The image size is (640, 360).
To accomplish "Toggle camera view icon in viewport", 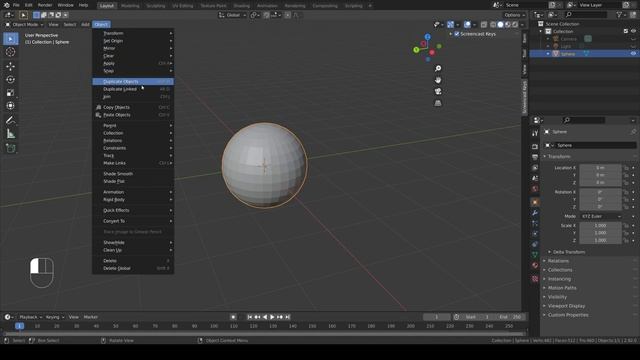I will pyautogui.click(x=438, y=91).
